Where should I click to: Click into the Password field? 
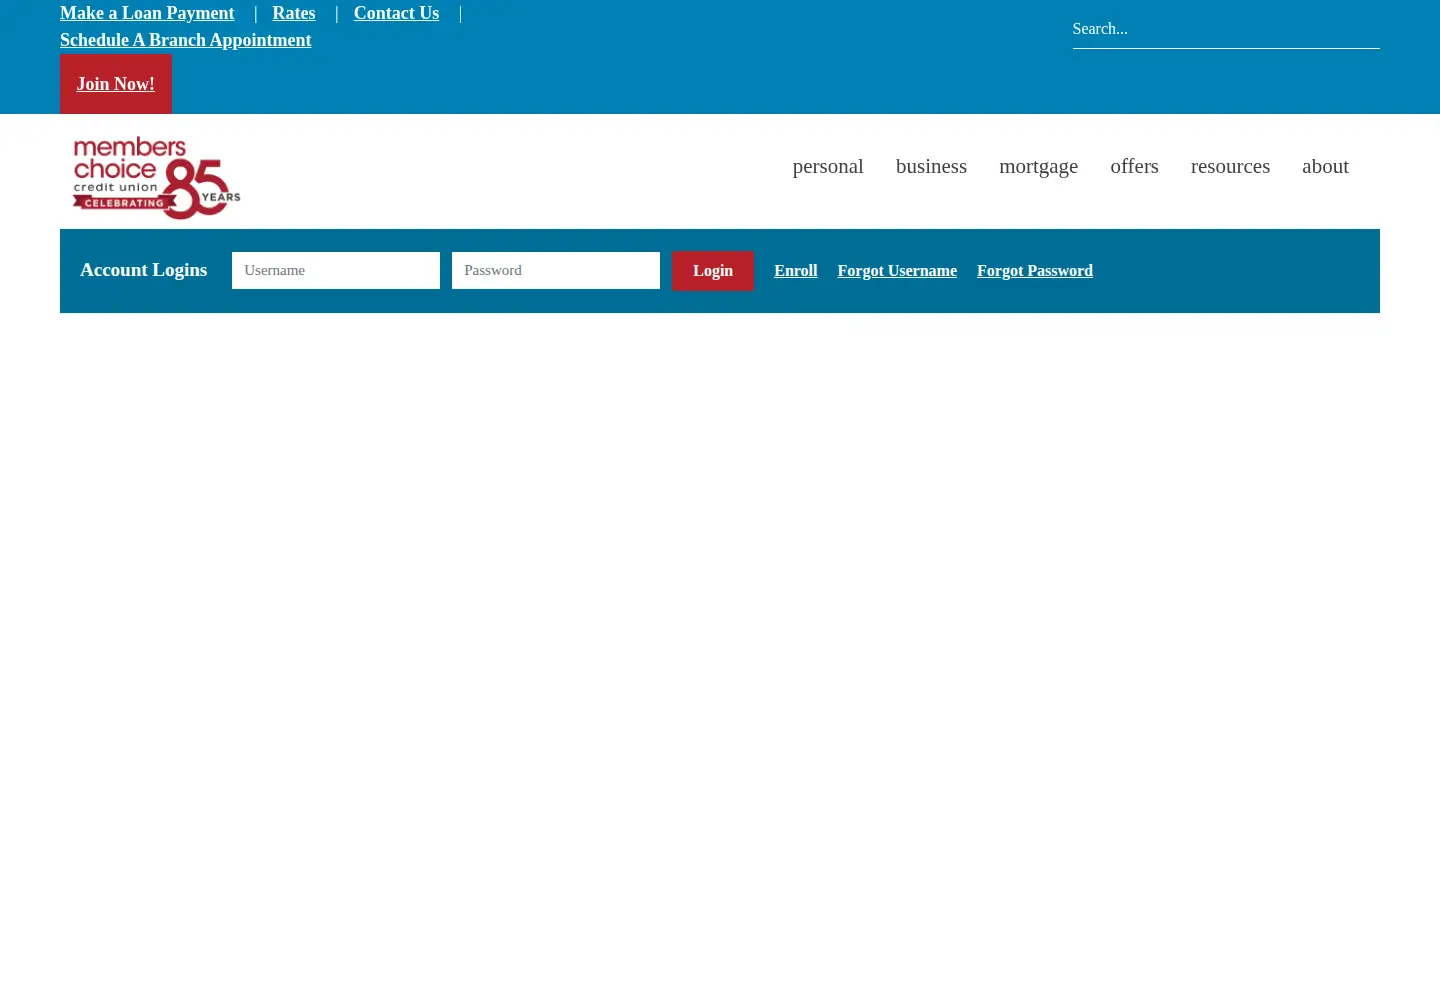tap(556, 270)
